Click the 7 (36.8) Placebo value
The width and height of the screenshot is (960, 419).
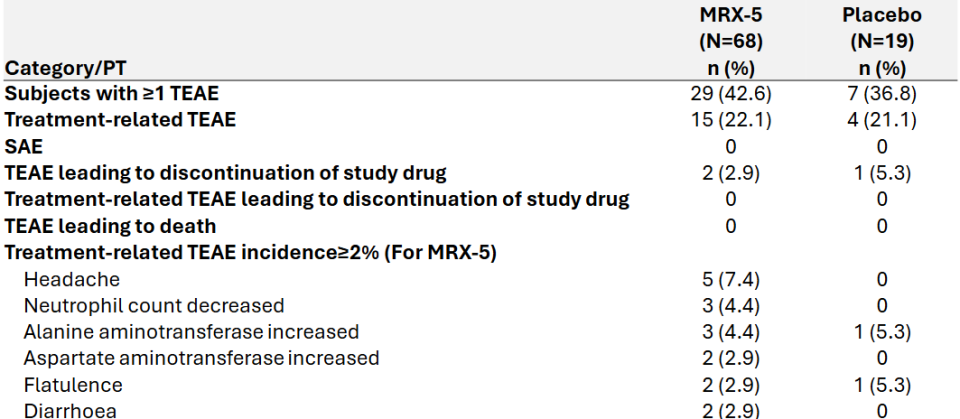click(x=882, y=94)
